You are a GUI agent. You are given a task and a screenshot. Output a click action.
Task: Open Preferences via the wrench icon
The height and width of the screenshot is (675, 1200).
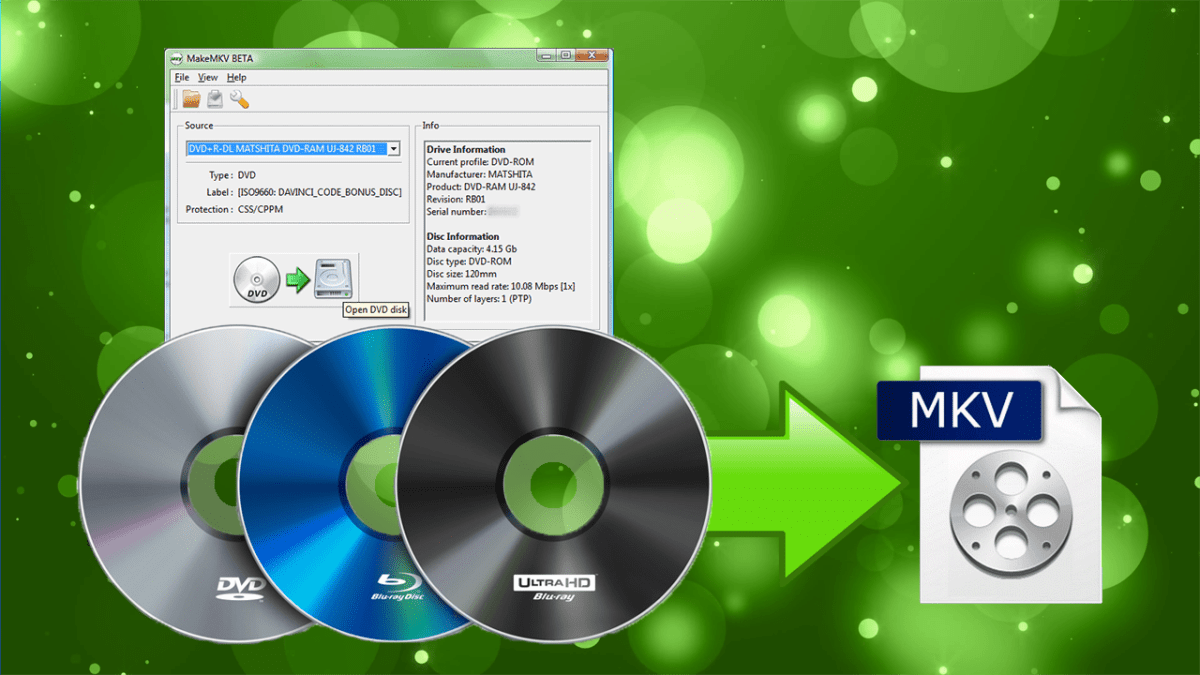click(x=239, y=99)
